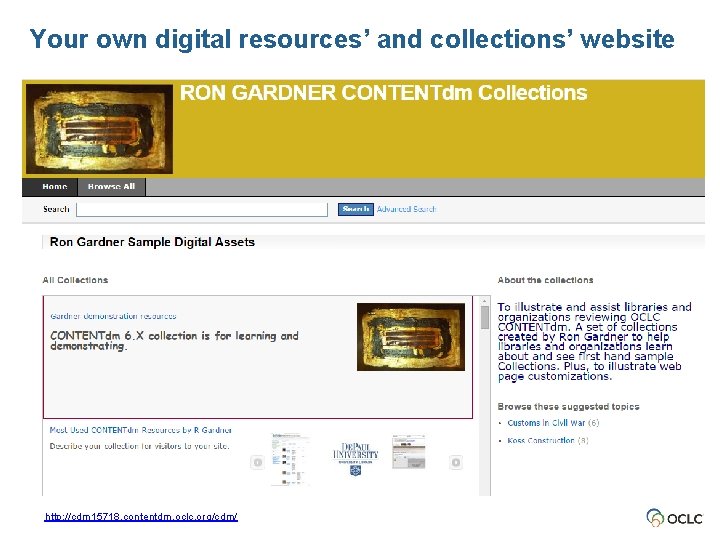The image size is (720, 540).
Task: Browse the Koss Construction topic
Action: coord(540,440)
